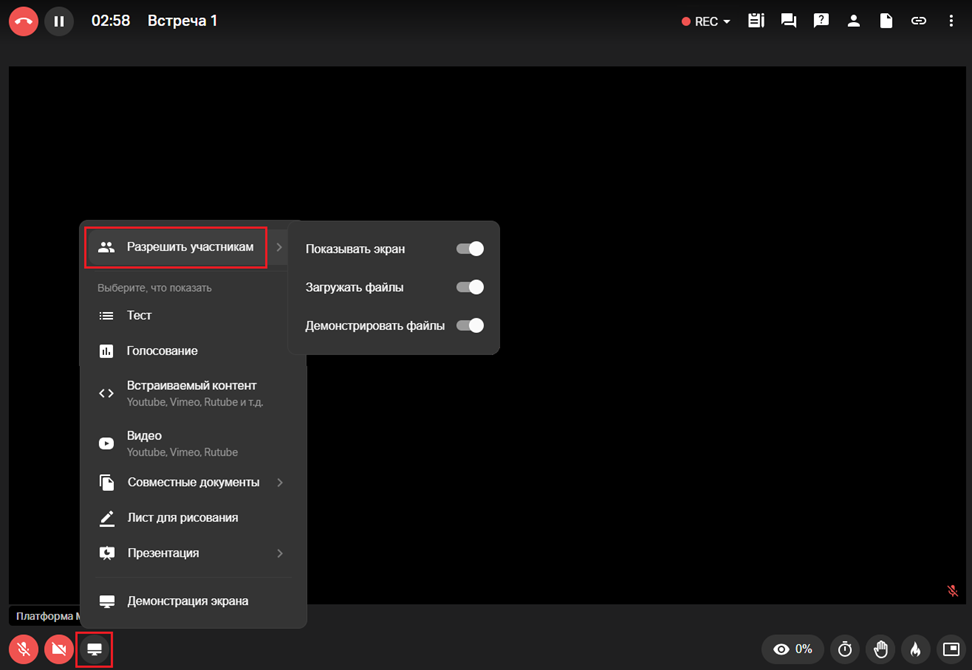This screenshot has width=972, height=670.
Task: Expand the Презентация chevron arrow
Action: [280, 553]
